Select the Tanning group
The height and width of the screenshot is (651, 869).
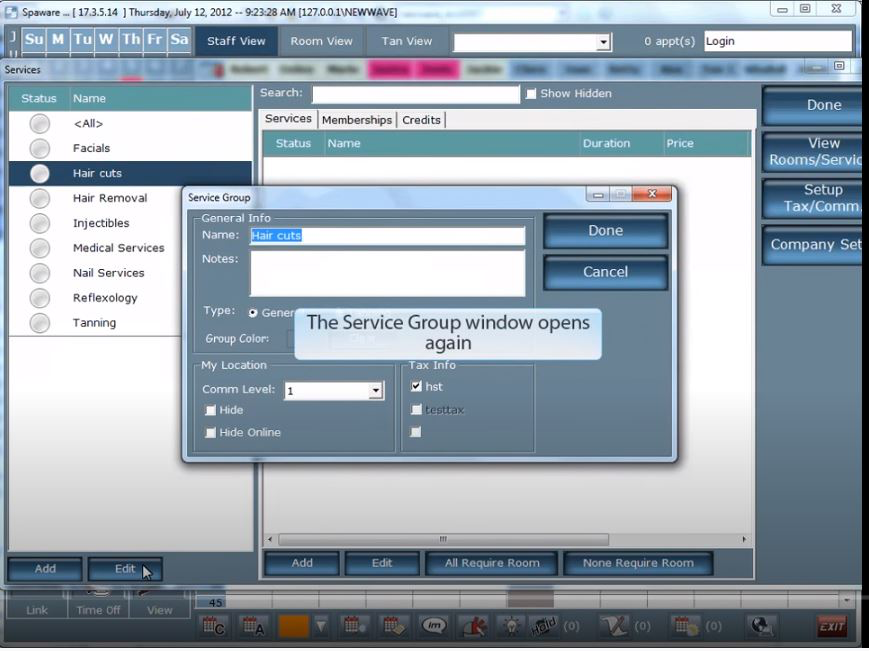click(x=94, y=323)
